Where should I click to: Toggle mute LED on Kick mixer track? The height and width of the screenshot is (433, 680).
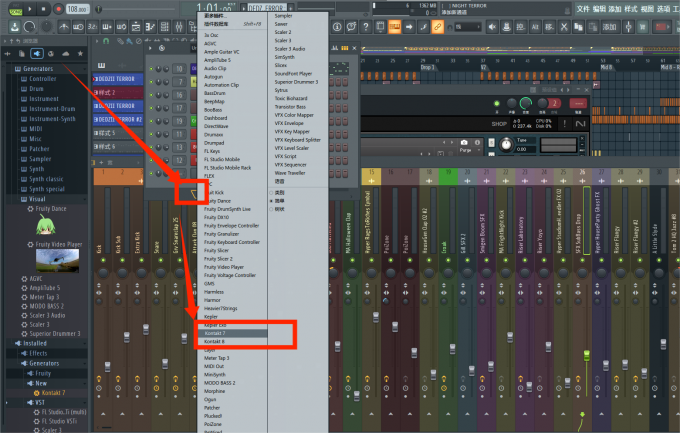click(103, 260)
